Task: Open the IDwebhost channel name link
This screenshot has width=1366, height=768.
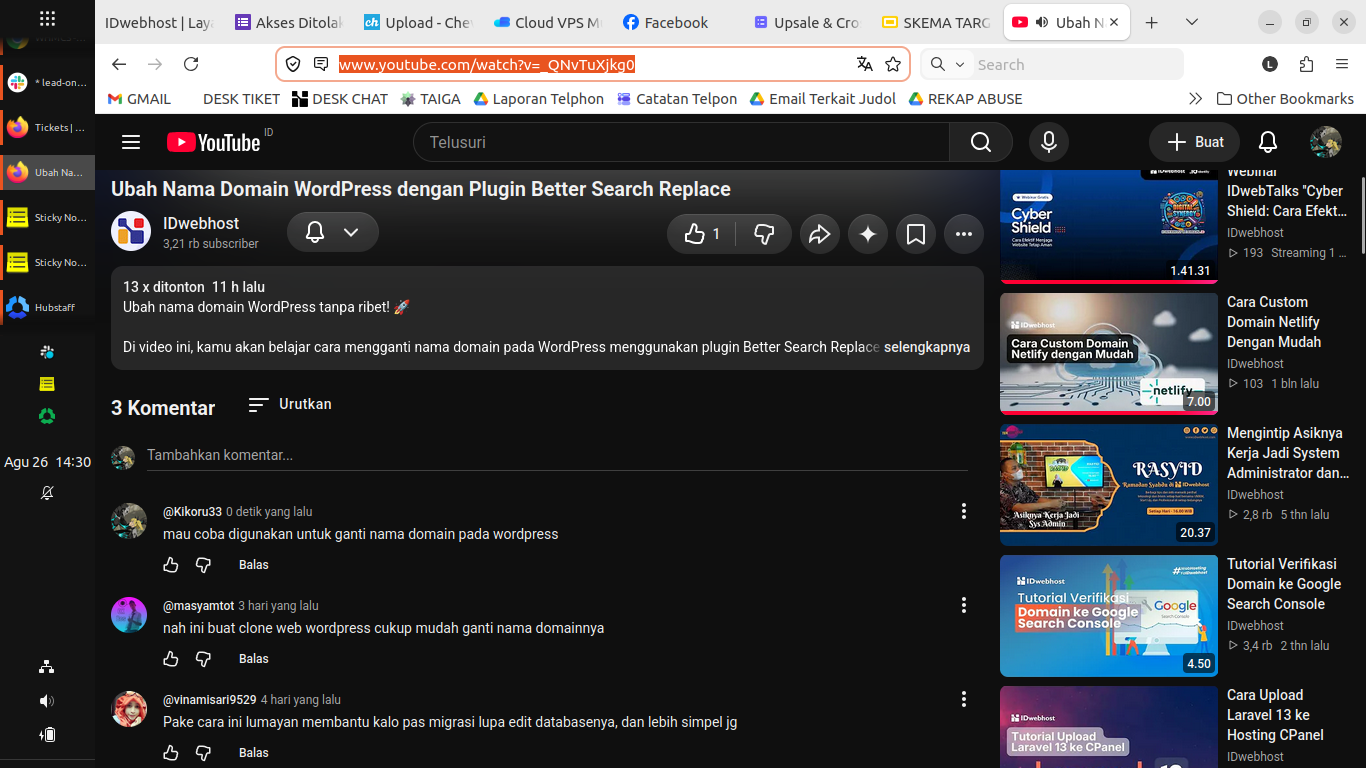Action: click(201, 223)
